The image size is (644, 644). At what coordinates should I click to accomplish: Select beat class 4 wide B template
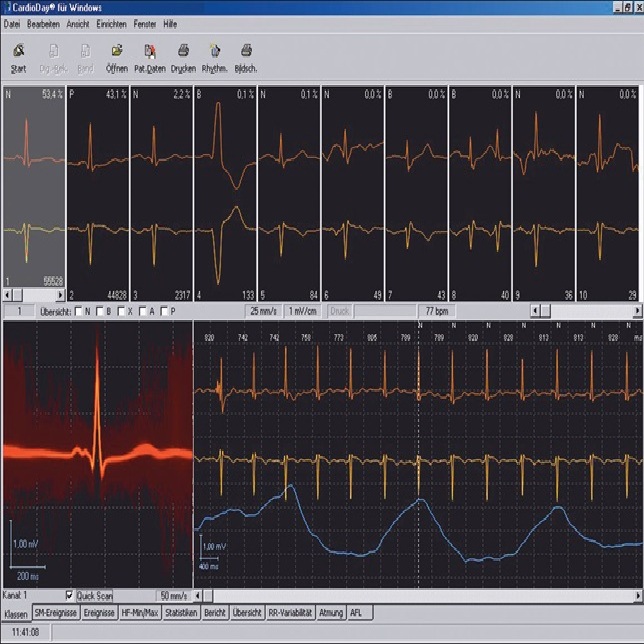pos(225,193)
